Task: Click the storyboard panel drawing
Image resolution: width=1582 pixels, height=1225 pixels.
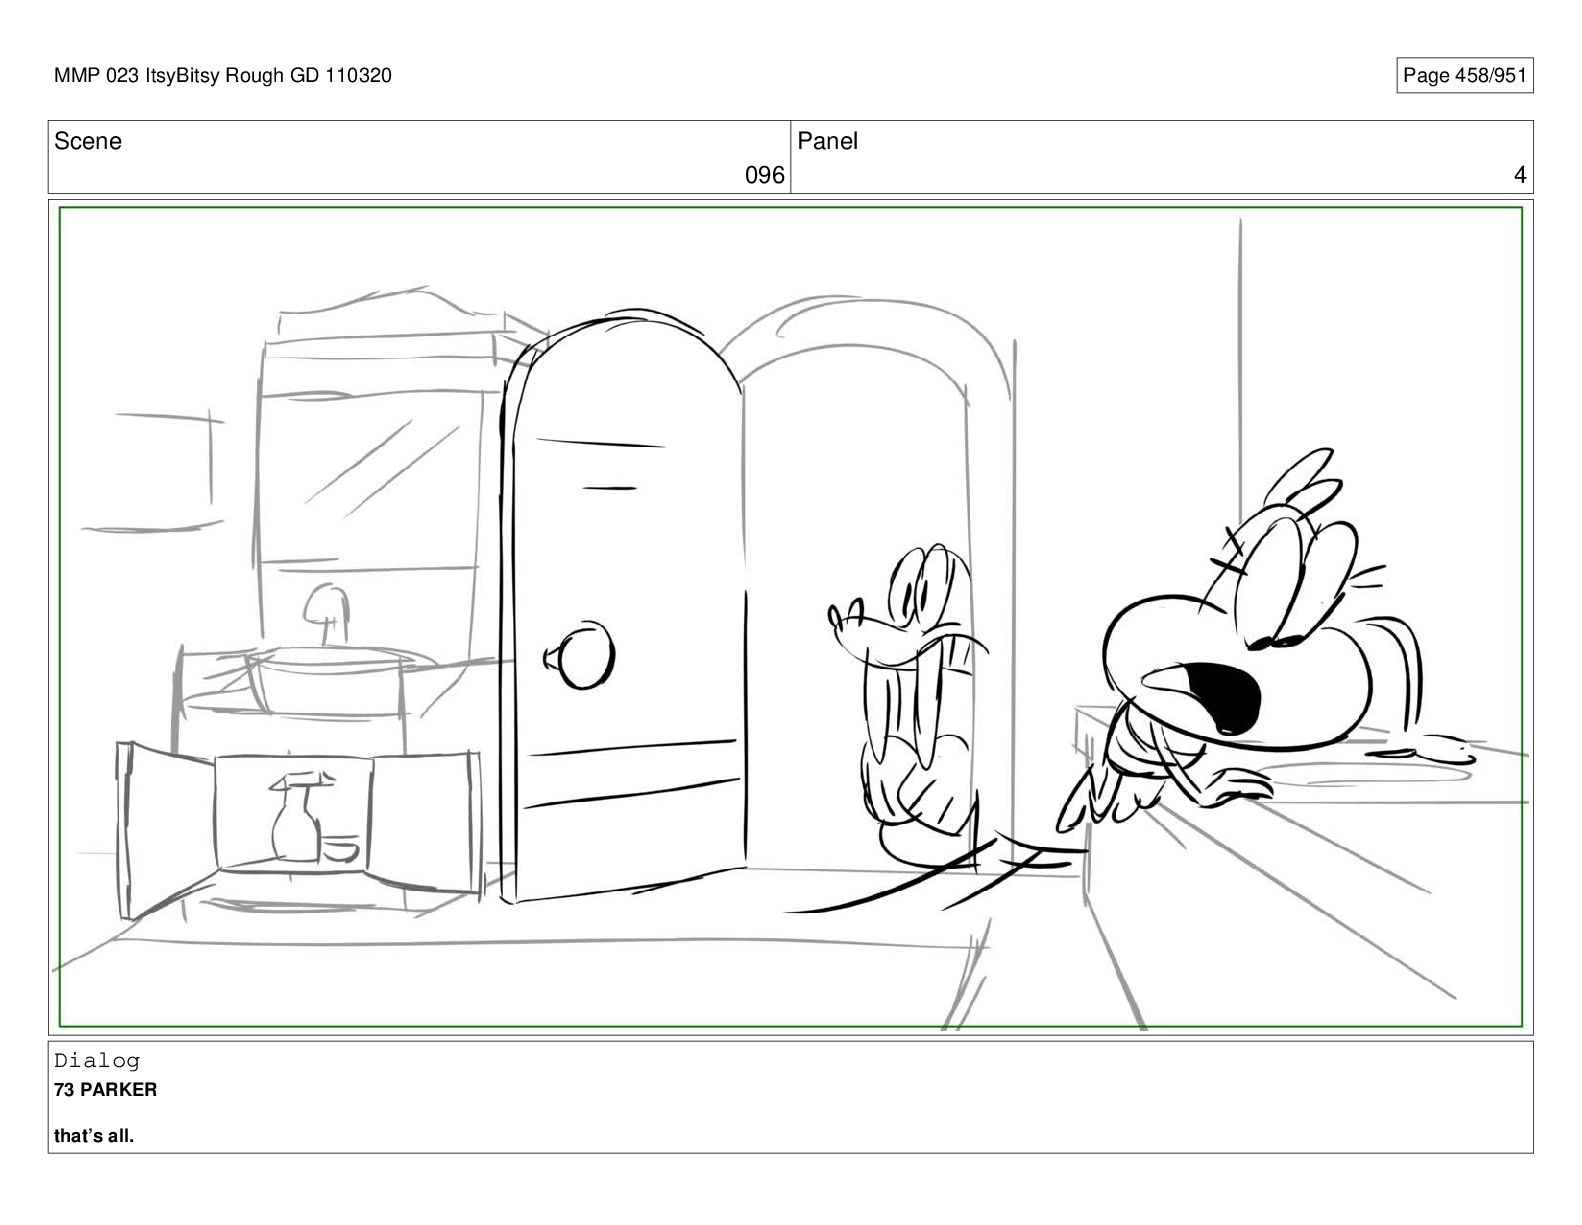Action: pyautogui.click(x=791, y=616)
